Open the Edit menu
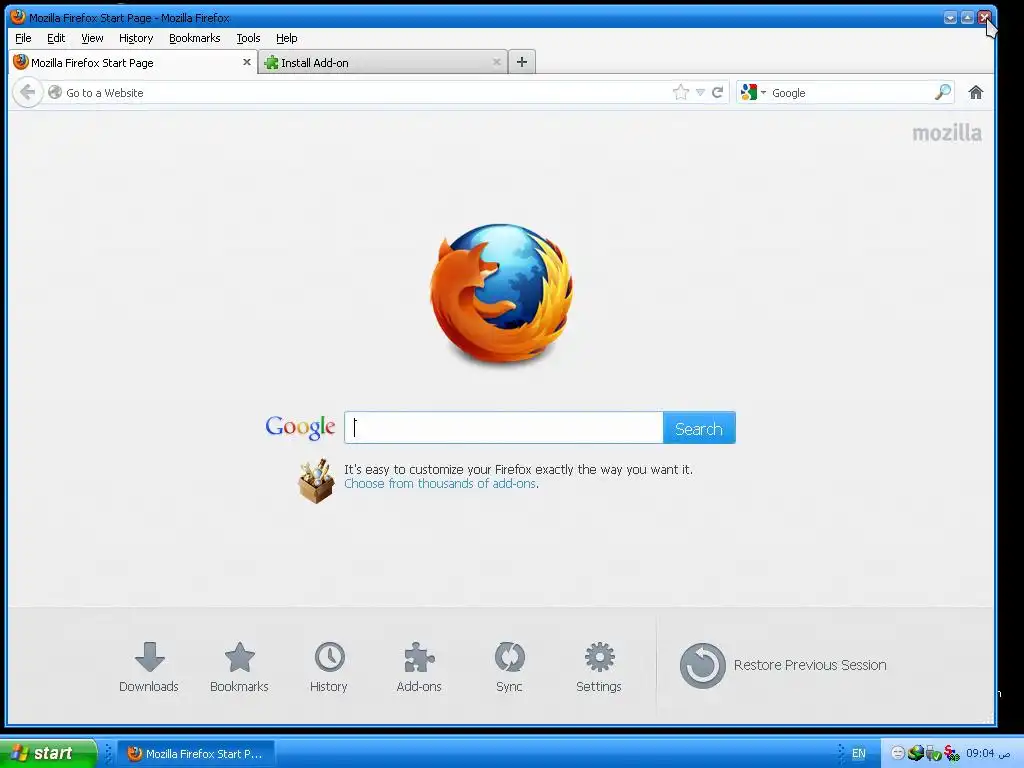This screenshot has width=1024, height=768. (x=56, y=38)
